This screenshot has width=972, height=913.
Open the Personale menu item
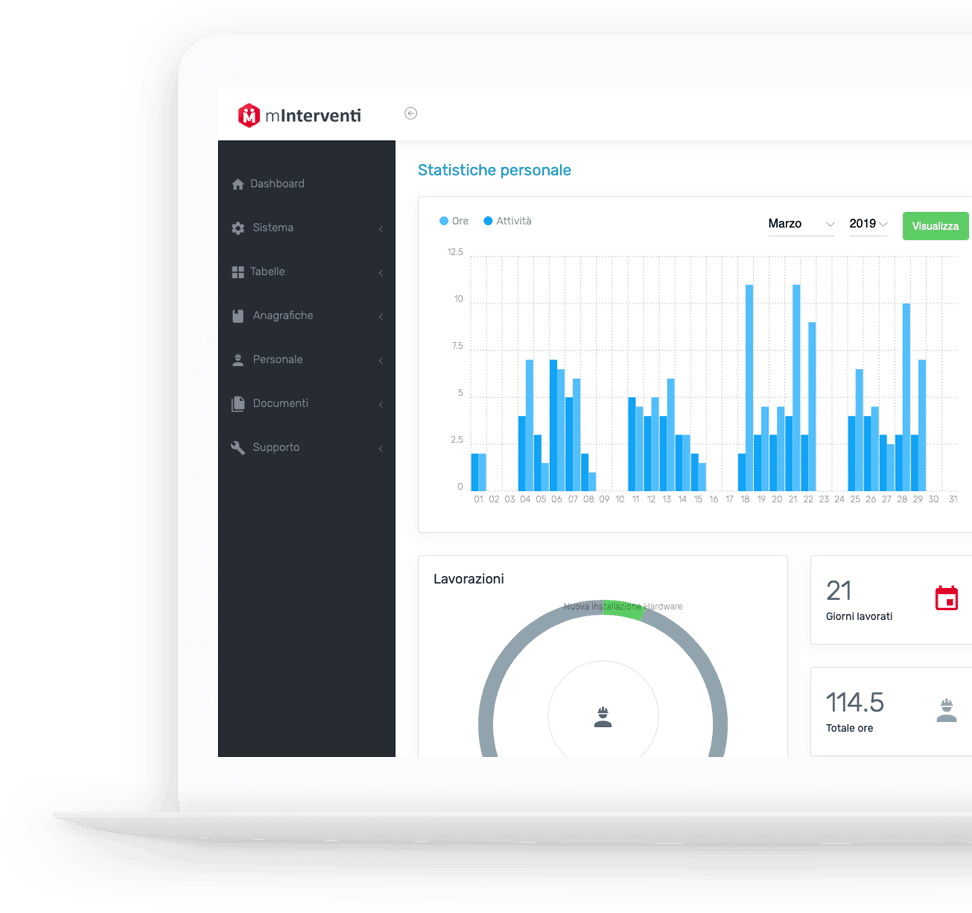pyautogui.click(x=306, y=360)
